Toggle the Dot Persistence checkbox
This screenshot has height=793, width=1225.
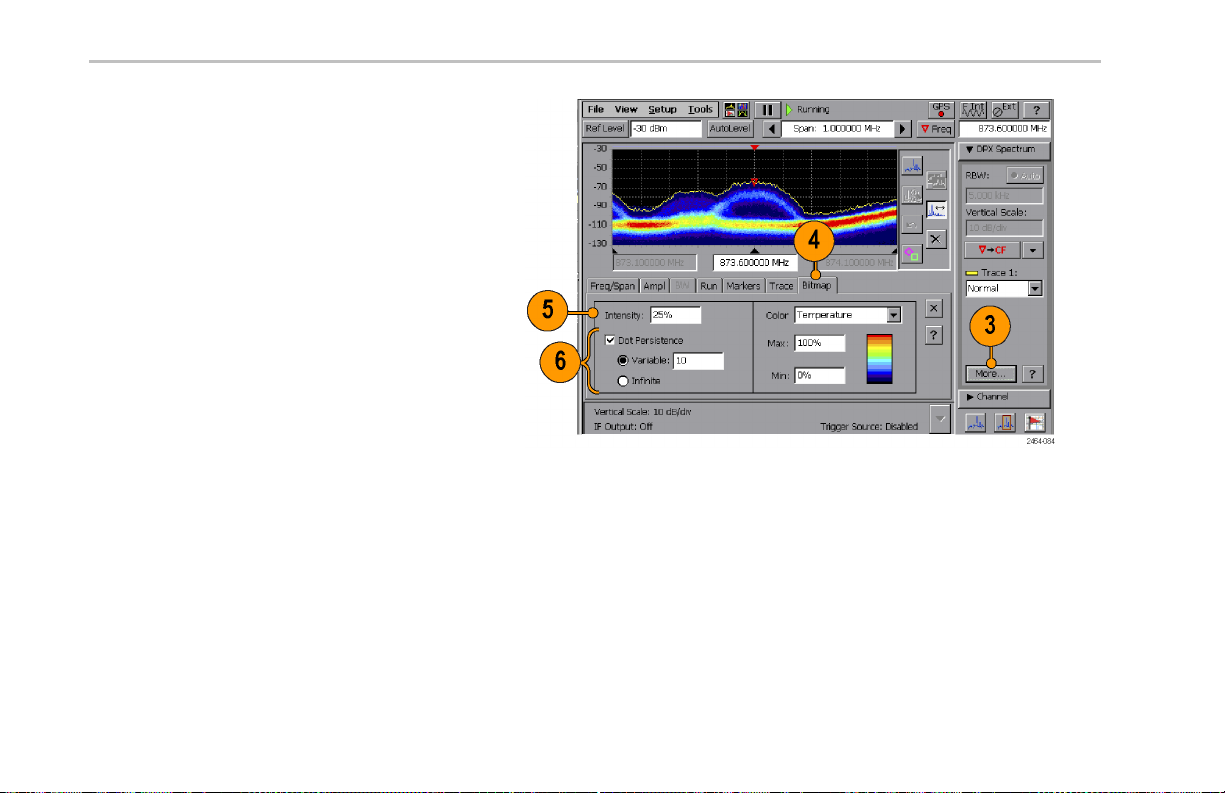(610, 340)
